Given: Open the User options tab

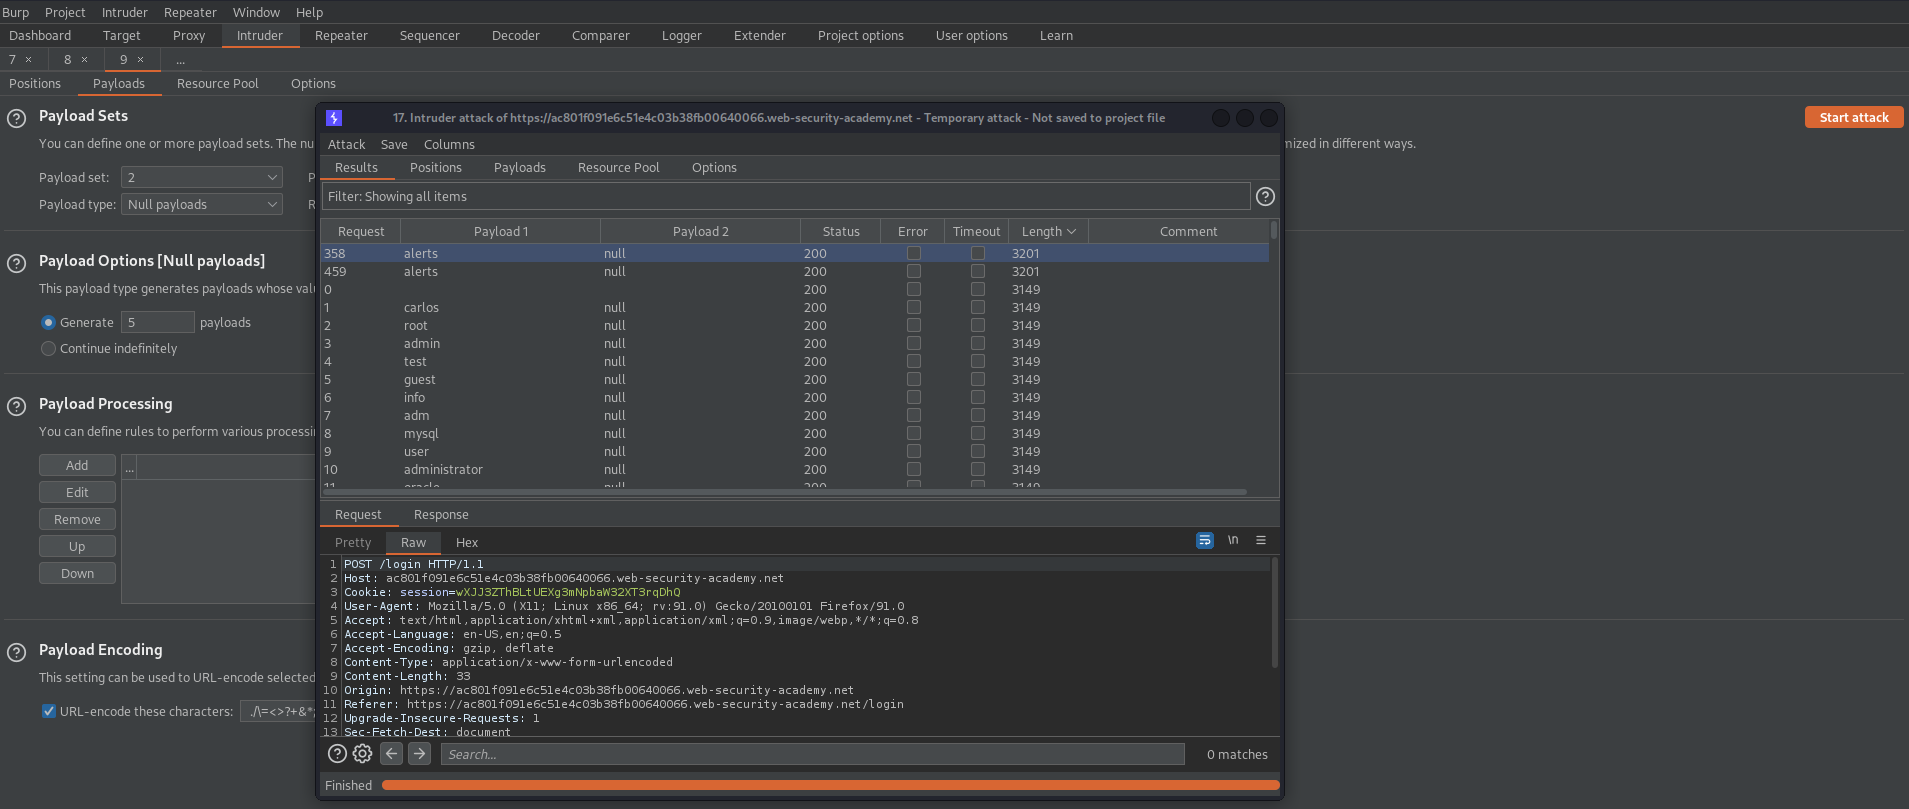Looking at the screenshot, I should [x=972, y=35].
